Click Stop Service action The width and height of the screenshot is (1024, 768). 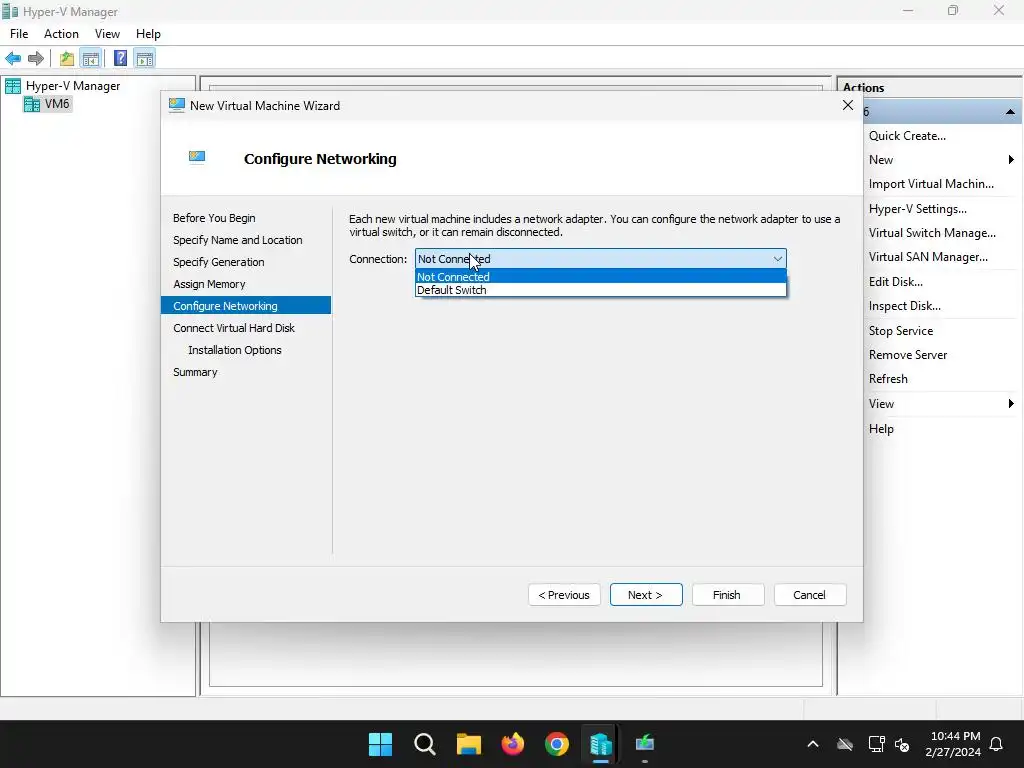901,331
